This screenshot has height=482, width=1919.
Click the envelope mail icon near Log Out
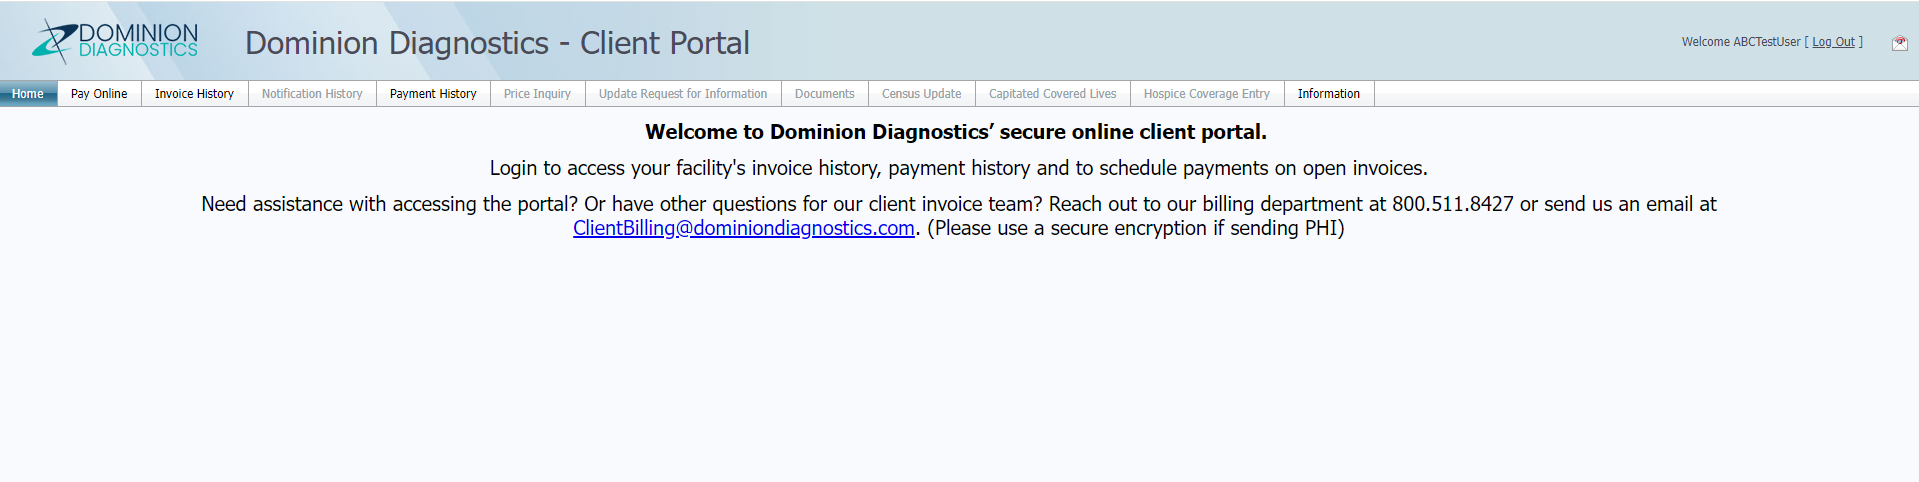tap(1899, 42)
